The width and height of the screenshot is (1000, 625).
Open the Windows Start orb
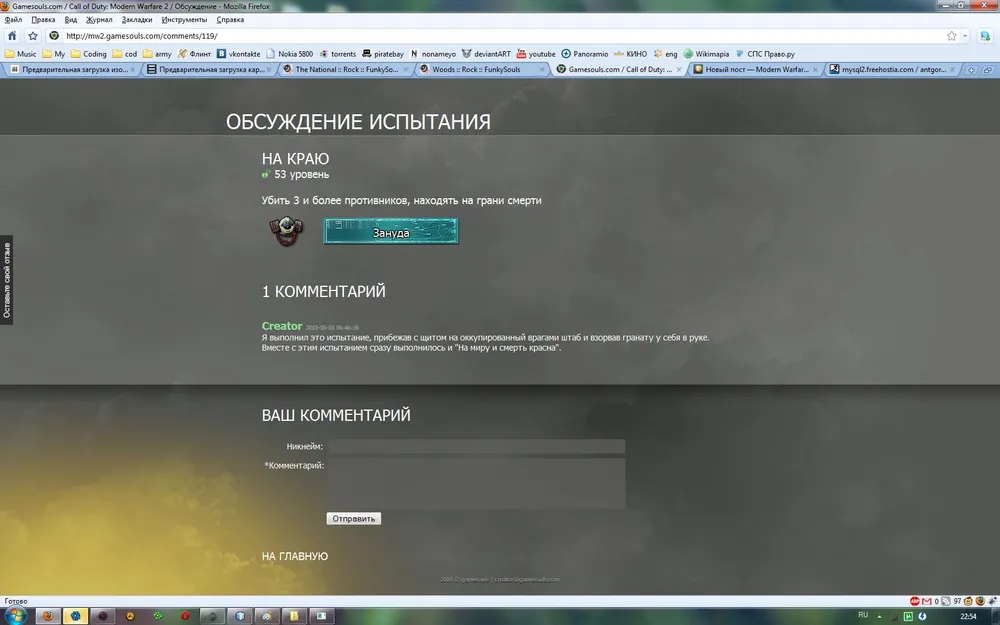tap(15, 616)
